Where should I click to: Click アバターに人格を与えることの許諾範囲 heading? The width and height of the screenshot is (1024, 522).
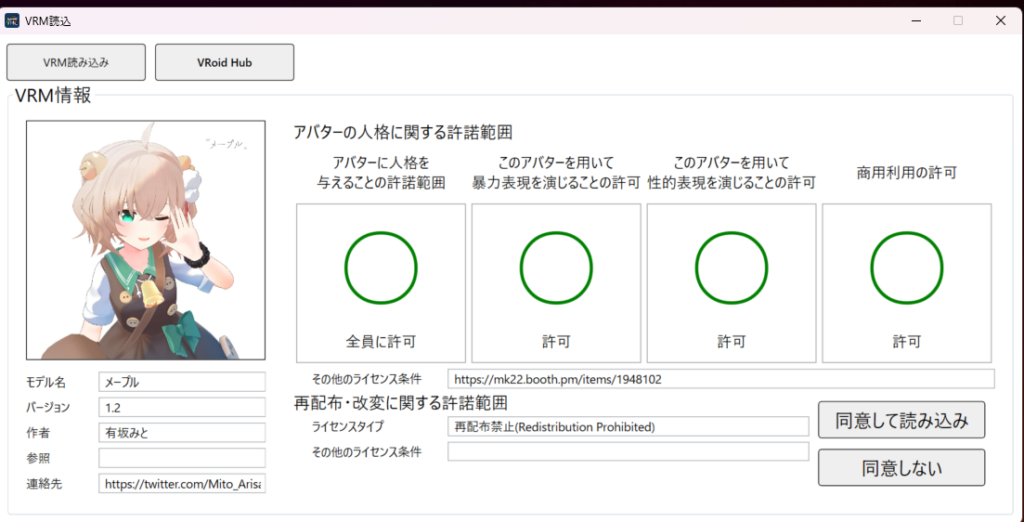coord(381,172)
